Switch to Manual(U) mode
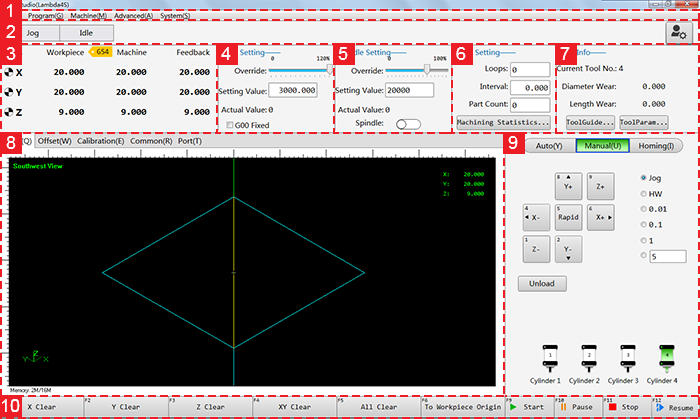The height and width of the screenshot is (419, 700). point(603,146)
